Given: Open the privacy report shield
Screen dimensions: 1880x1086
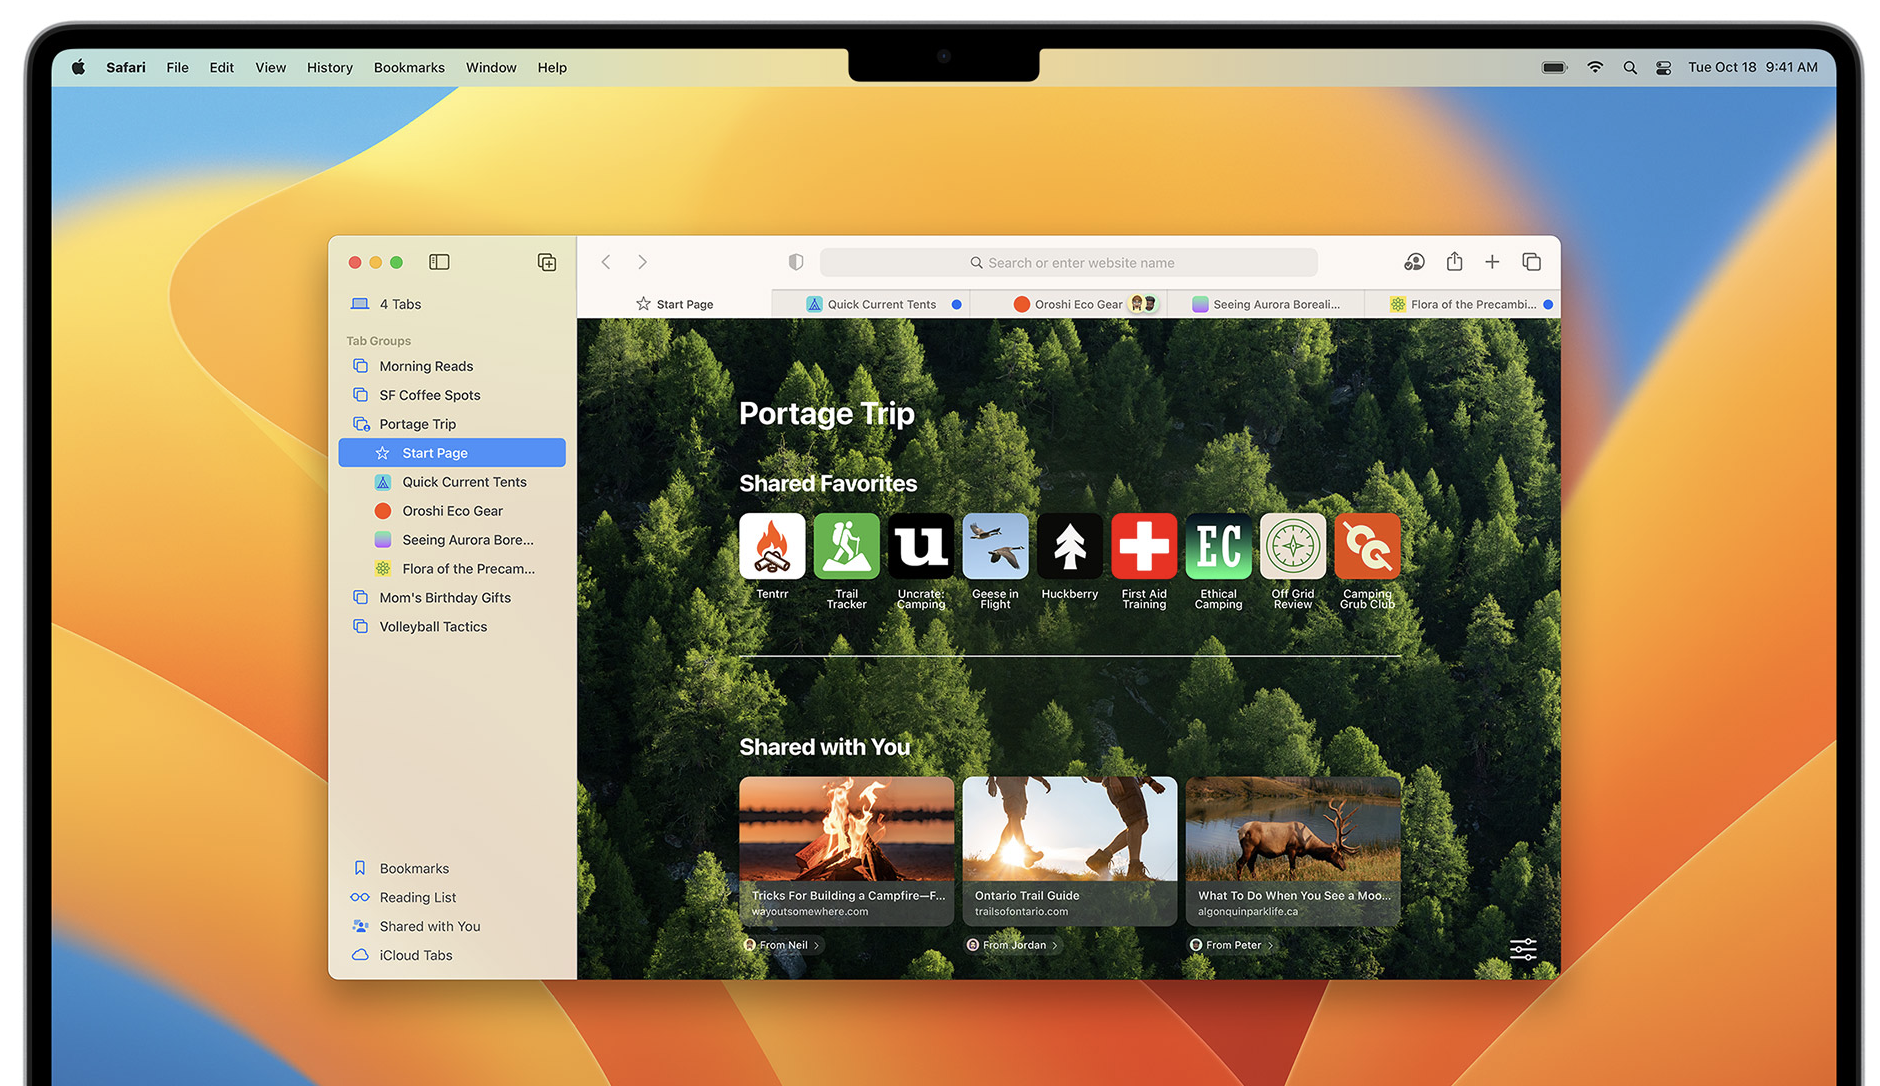Looking at the screenshot, I should (x=796, y=262).
